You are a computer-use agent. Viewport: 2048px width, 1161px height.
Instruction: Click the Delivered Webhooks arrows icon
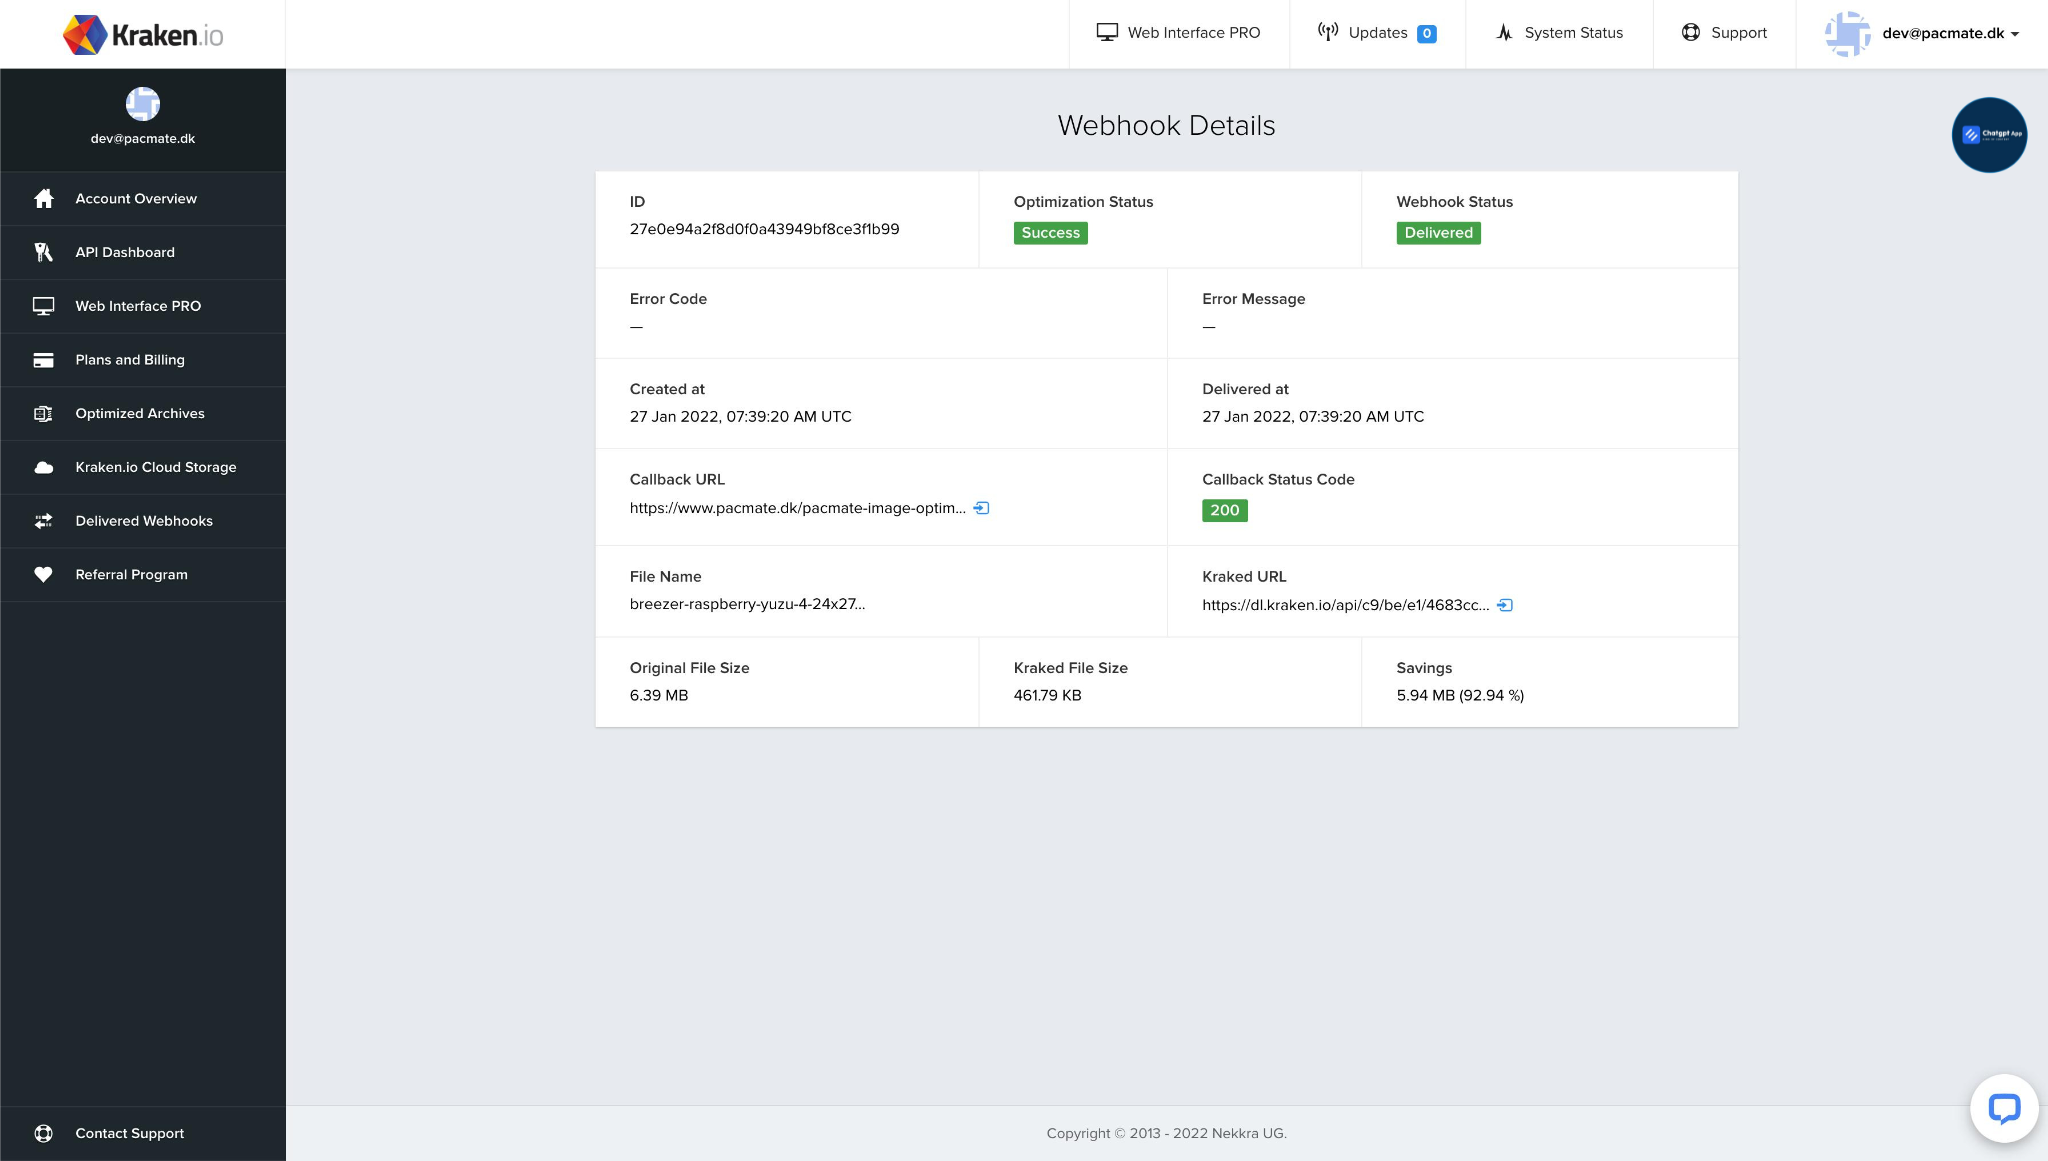43,521
